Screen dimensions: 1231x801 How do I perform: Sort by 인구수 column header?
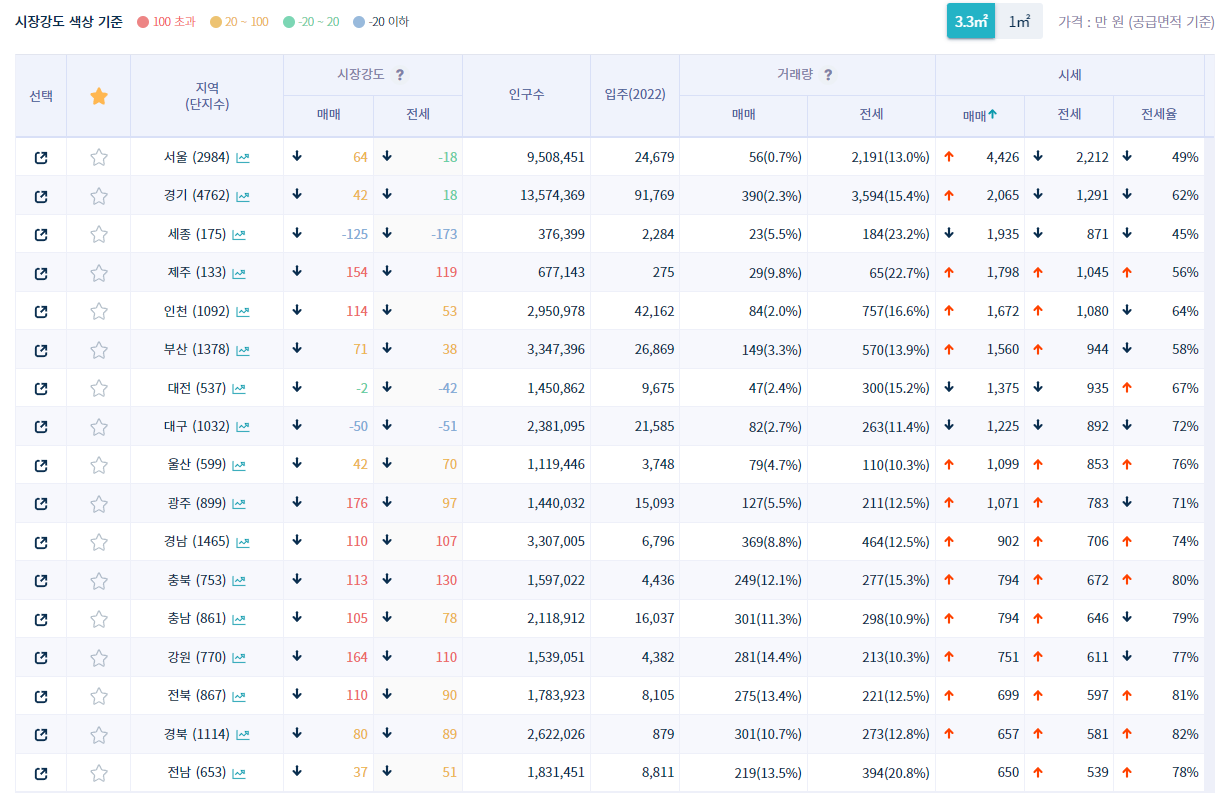(x=526, y=95)
